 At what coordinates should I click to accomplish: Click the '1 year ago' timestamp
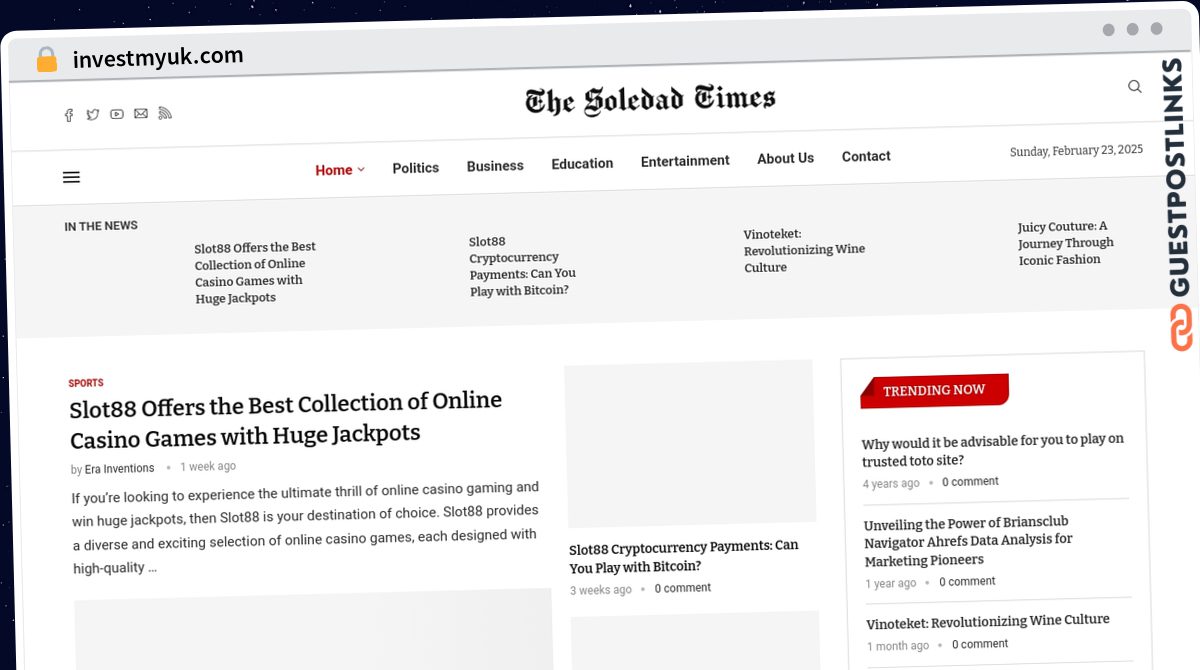[891, 584]
